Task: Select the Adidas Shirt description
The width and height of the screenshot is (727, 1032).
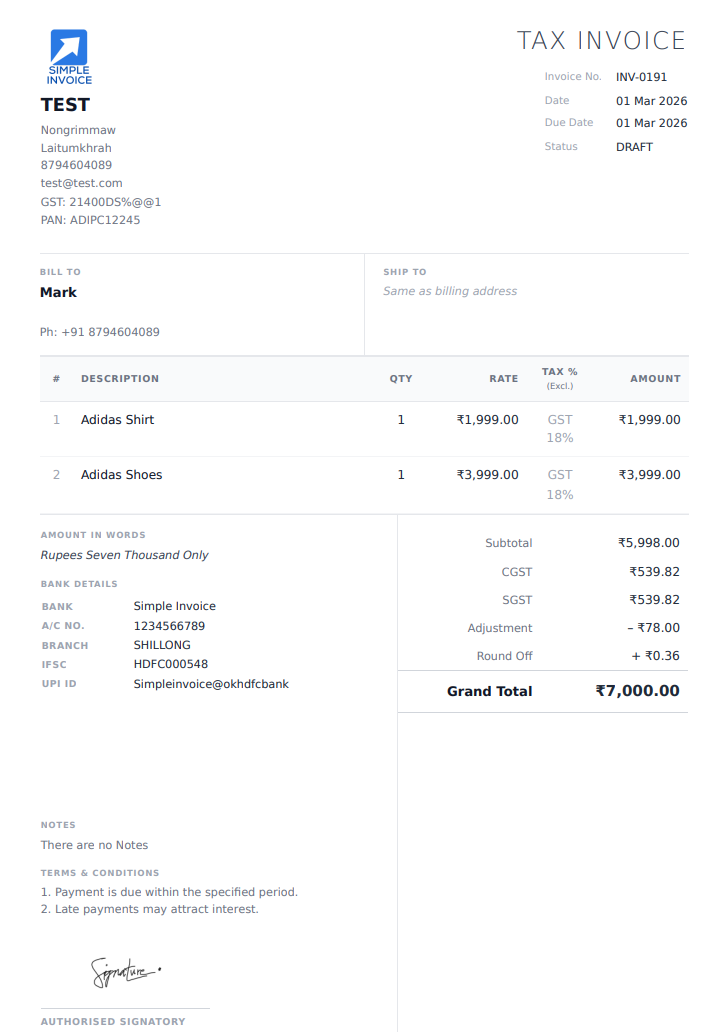Action: pyautogui.click(x=117, y=420)
